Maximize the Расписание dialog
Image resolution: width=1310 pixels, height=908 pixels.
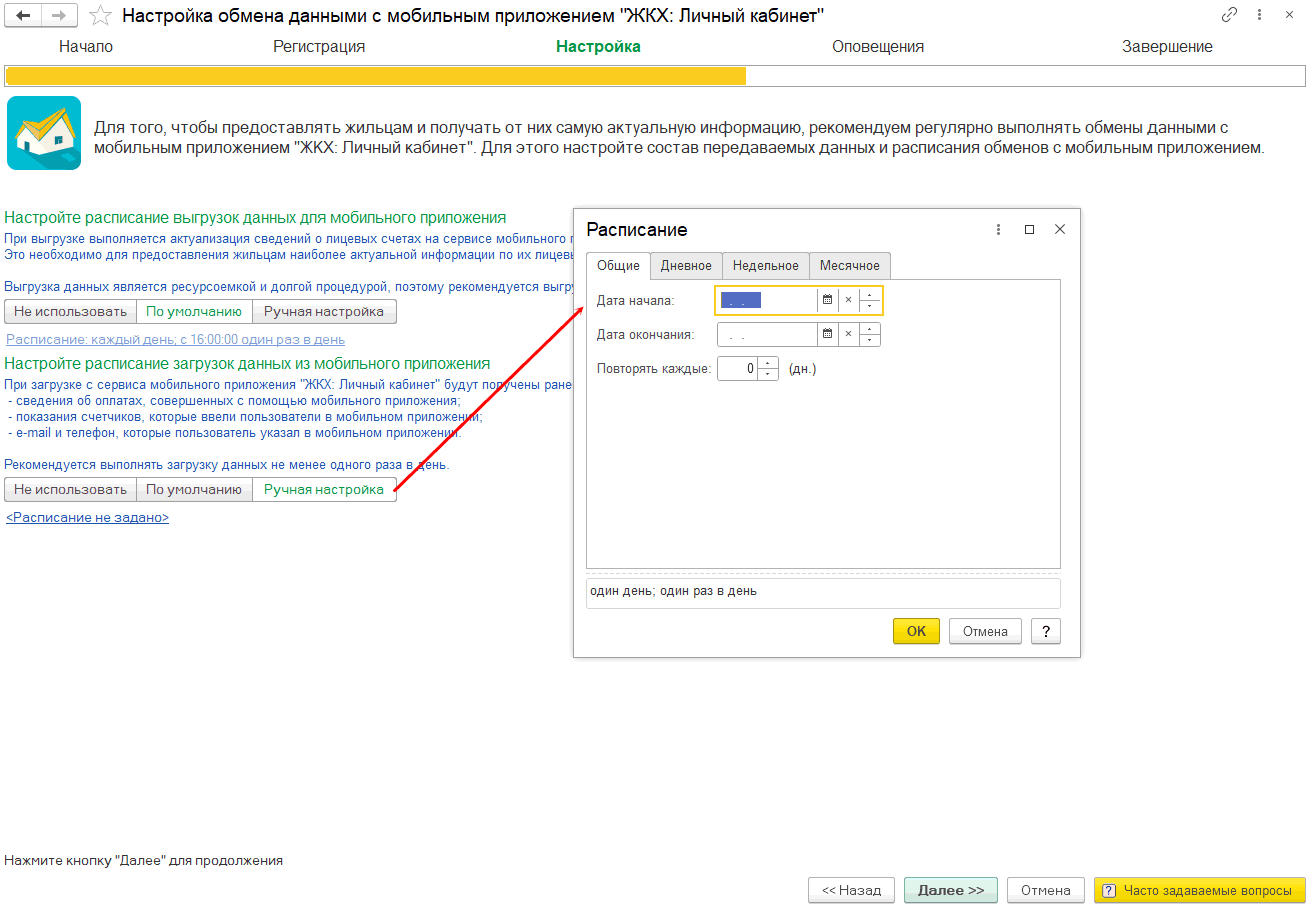(x=1029, y=229)
